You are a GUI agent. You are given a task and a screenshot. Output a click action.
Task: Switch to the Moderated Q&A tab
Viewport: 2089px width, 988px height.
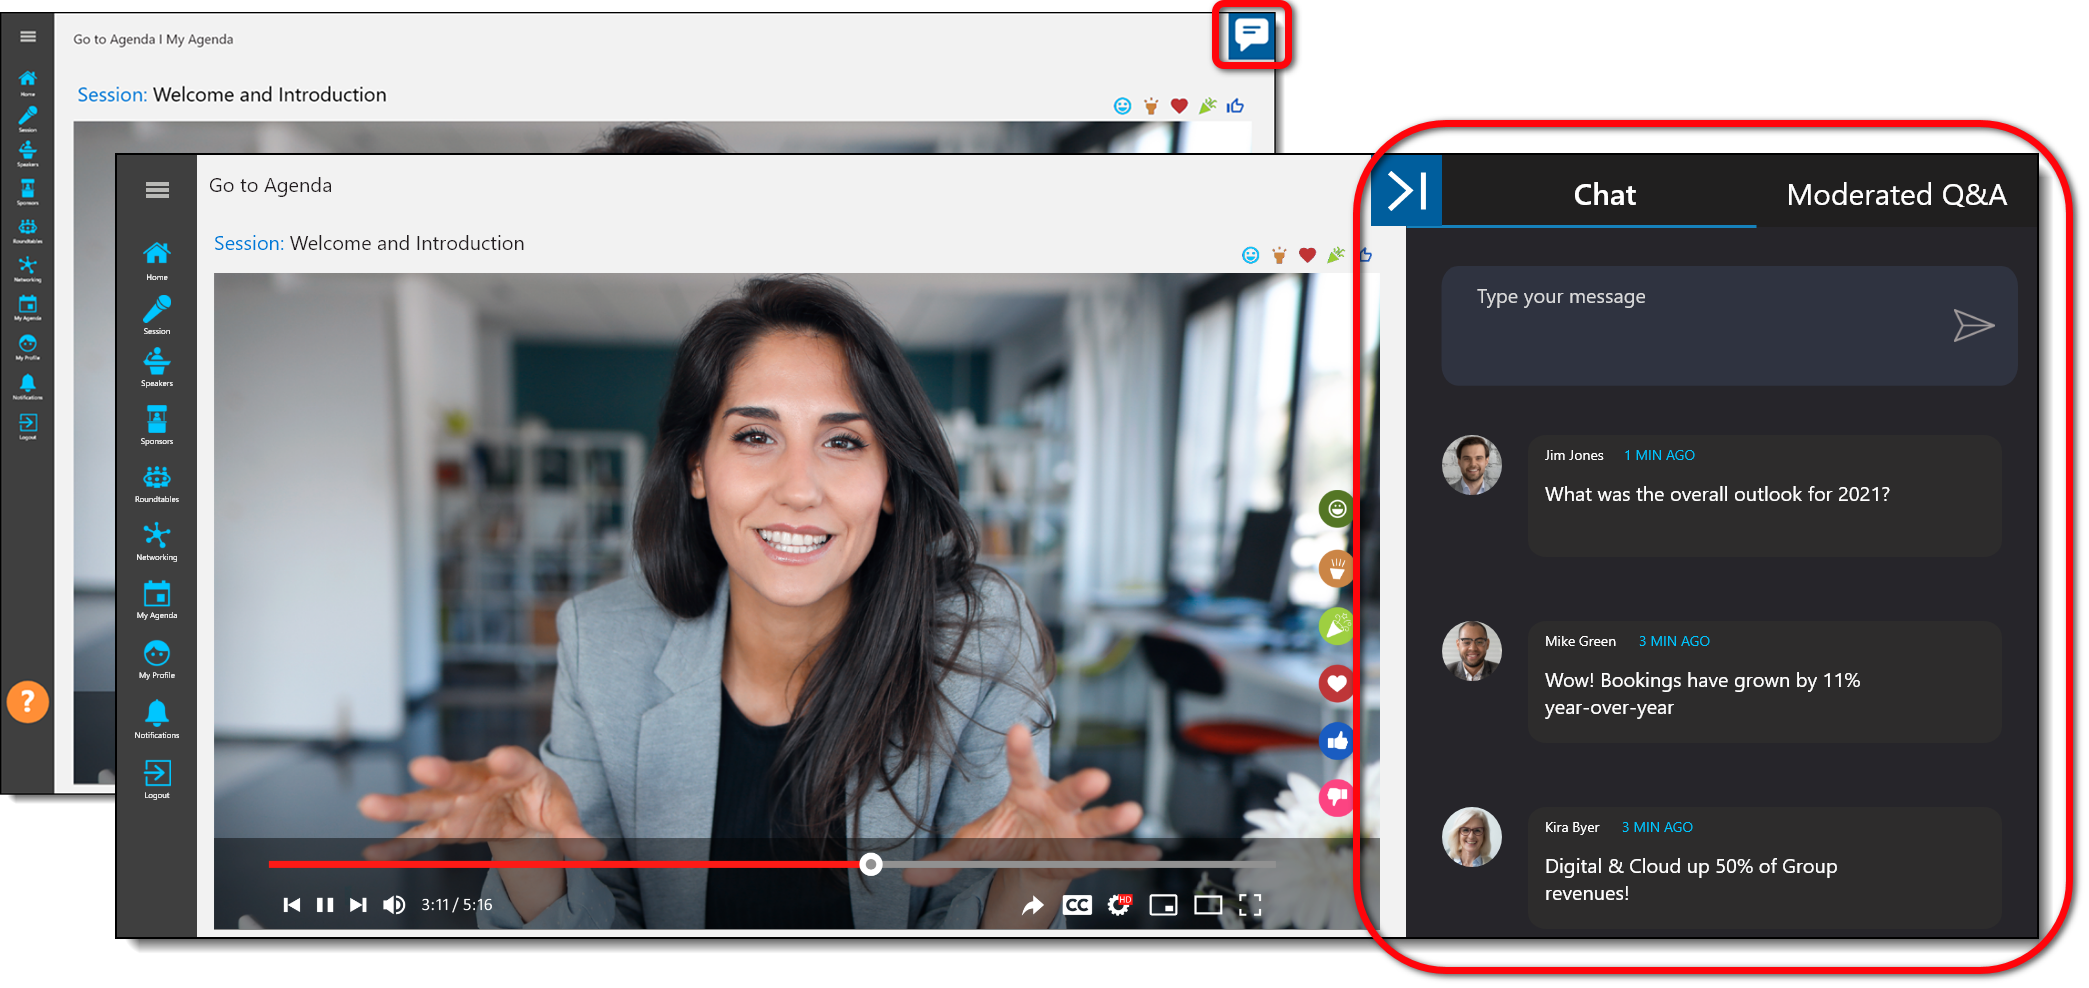(1895, 194)
